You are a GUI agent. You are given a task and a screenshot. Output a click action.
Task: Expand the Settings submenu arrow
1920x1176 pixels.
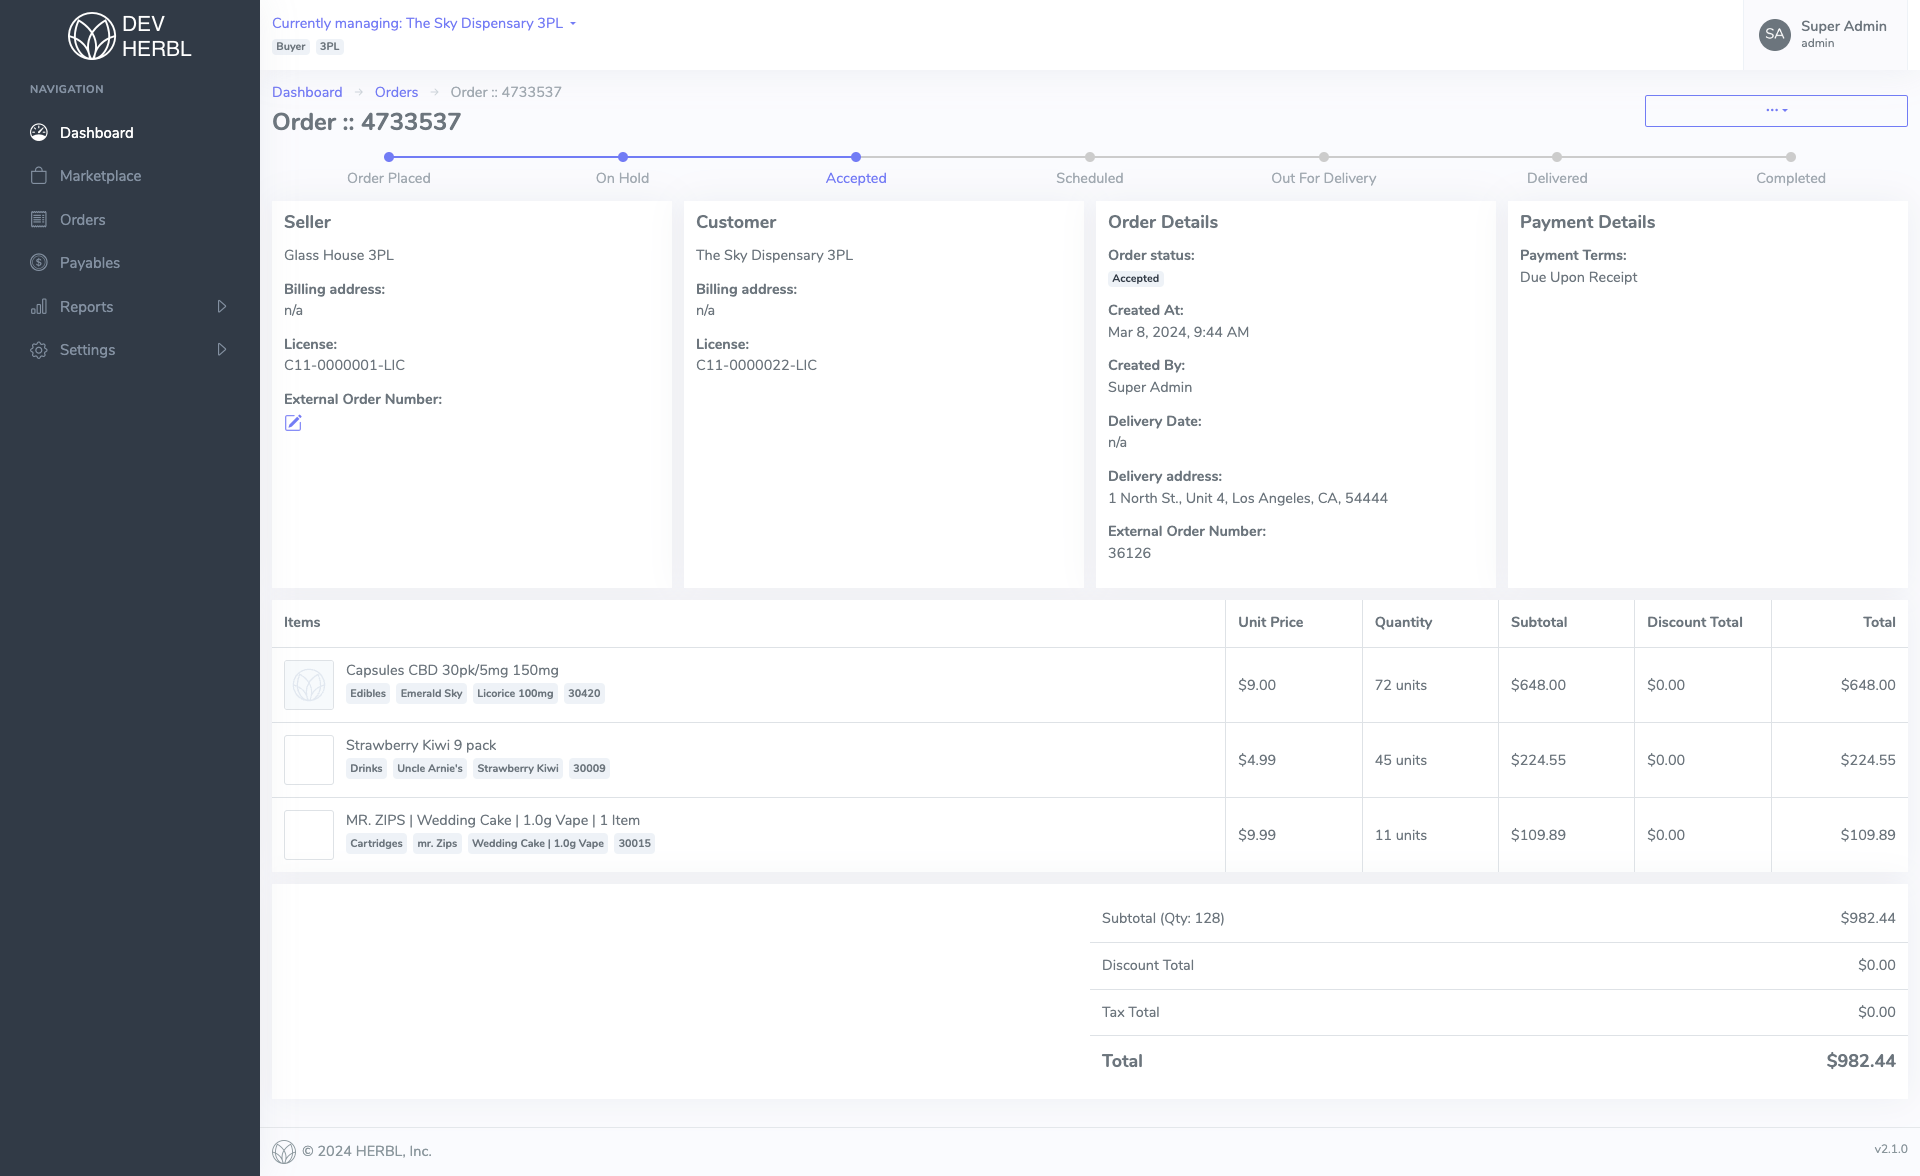(222, 349)
